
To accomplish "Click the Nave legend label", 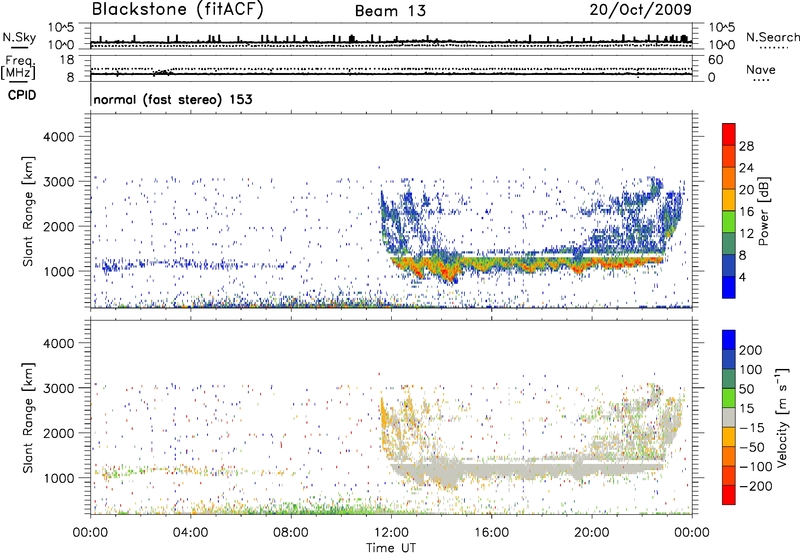I will tap(761, 69).
